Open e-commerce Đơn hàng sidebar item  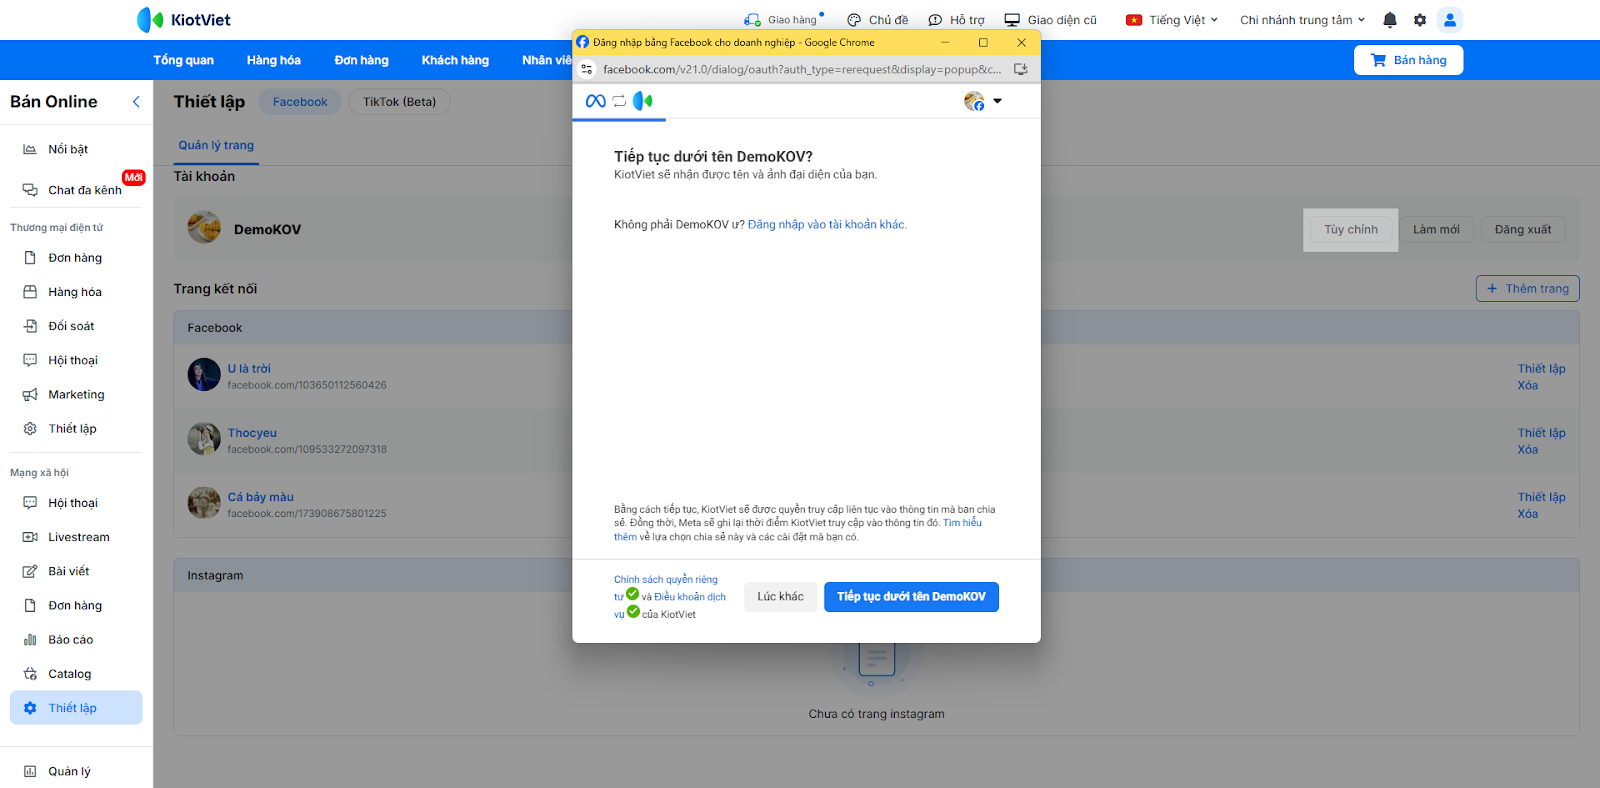tap(76, 258)
